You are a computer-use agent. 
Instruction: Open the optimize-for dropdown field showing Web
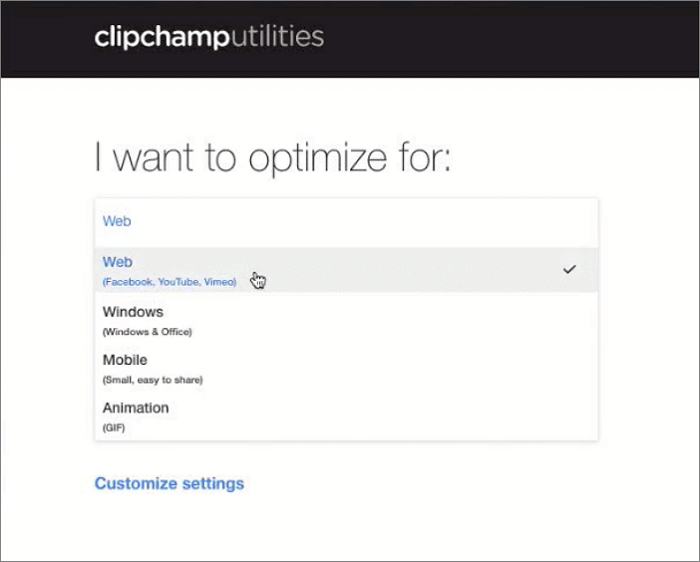click(x=346, y=221)
